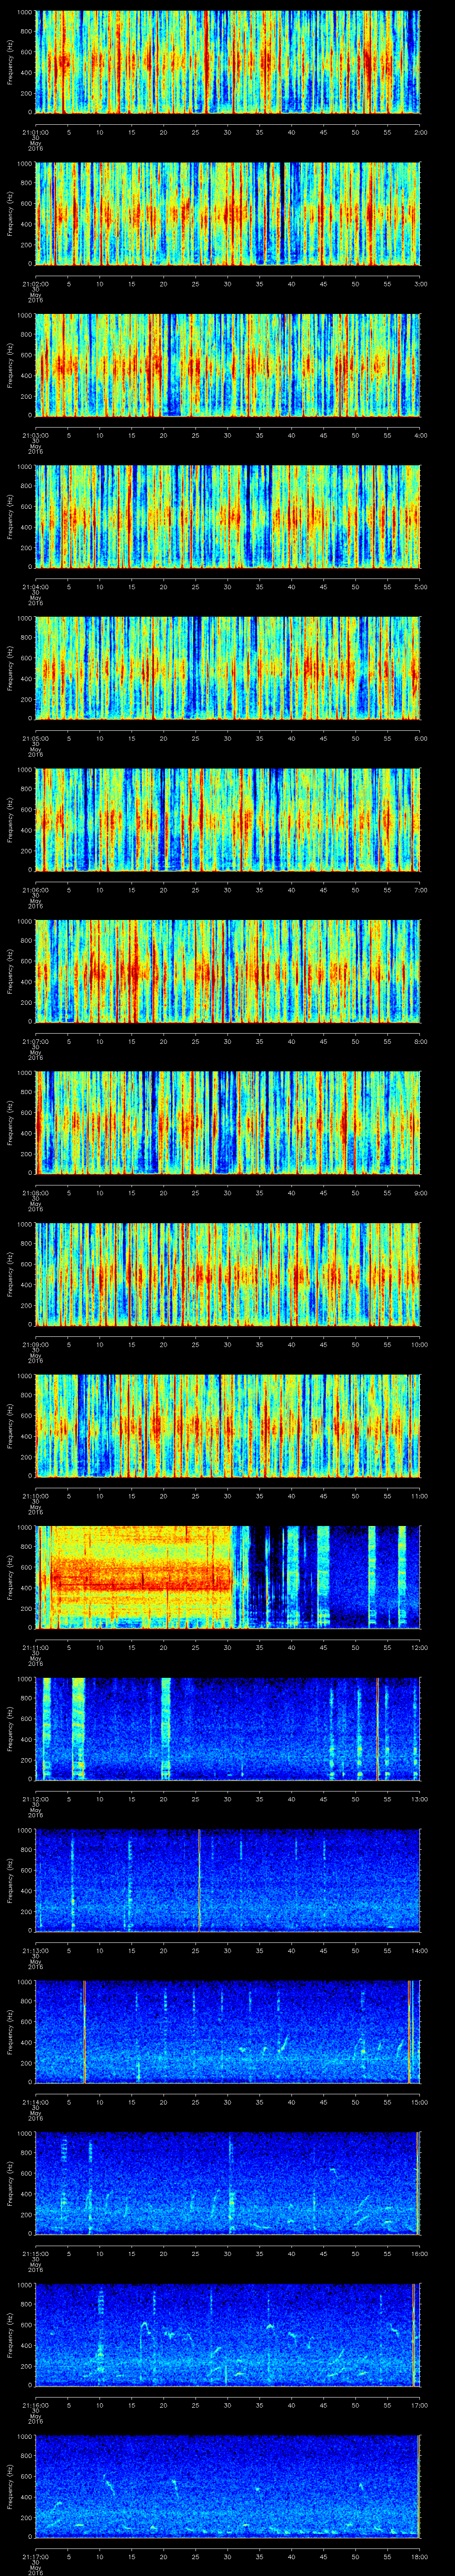This screenshot has height=2576, width=455.
Task: Click the 2:00 end time label
Action: tap(420, 131)
